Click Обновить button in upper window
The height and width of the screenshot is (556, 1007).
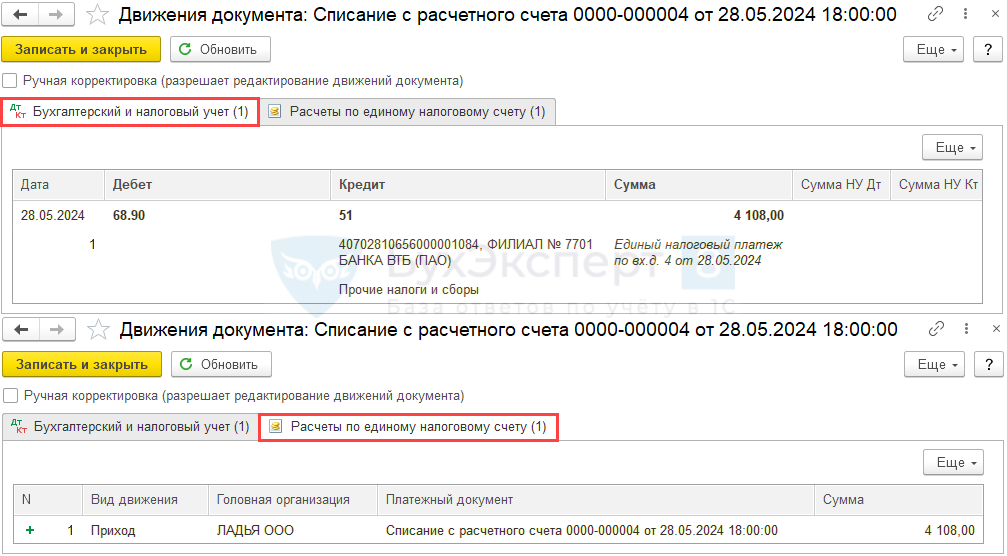click(220, 49)
